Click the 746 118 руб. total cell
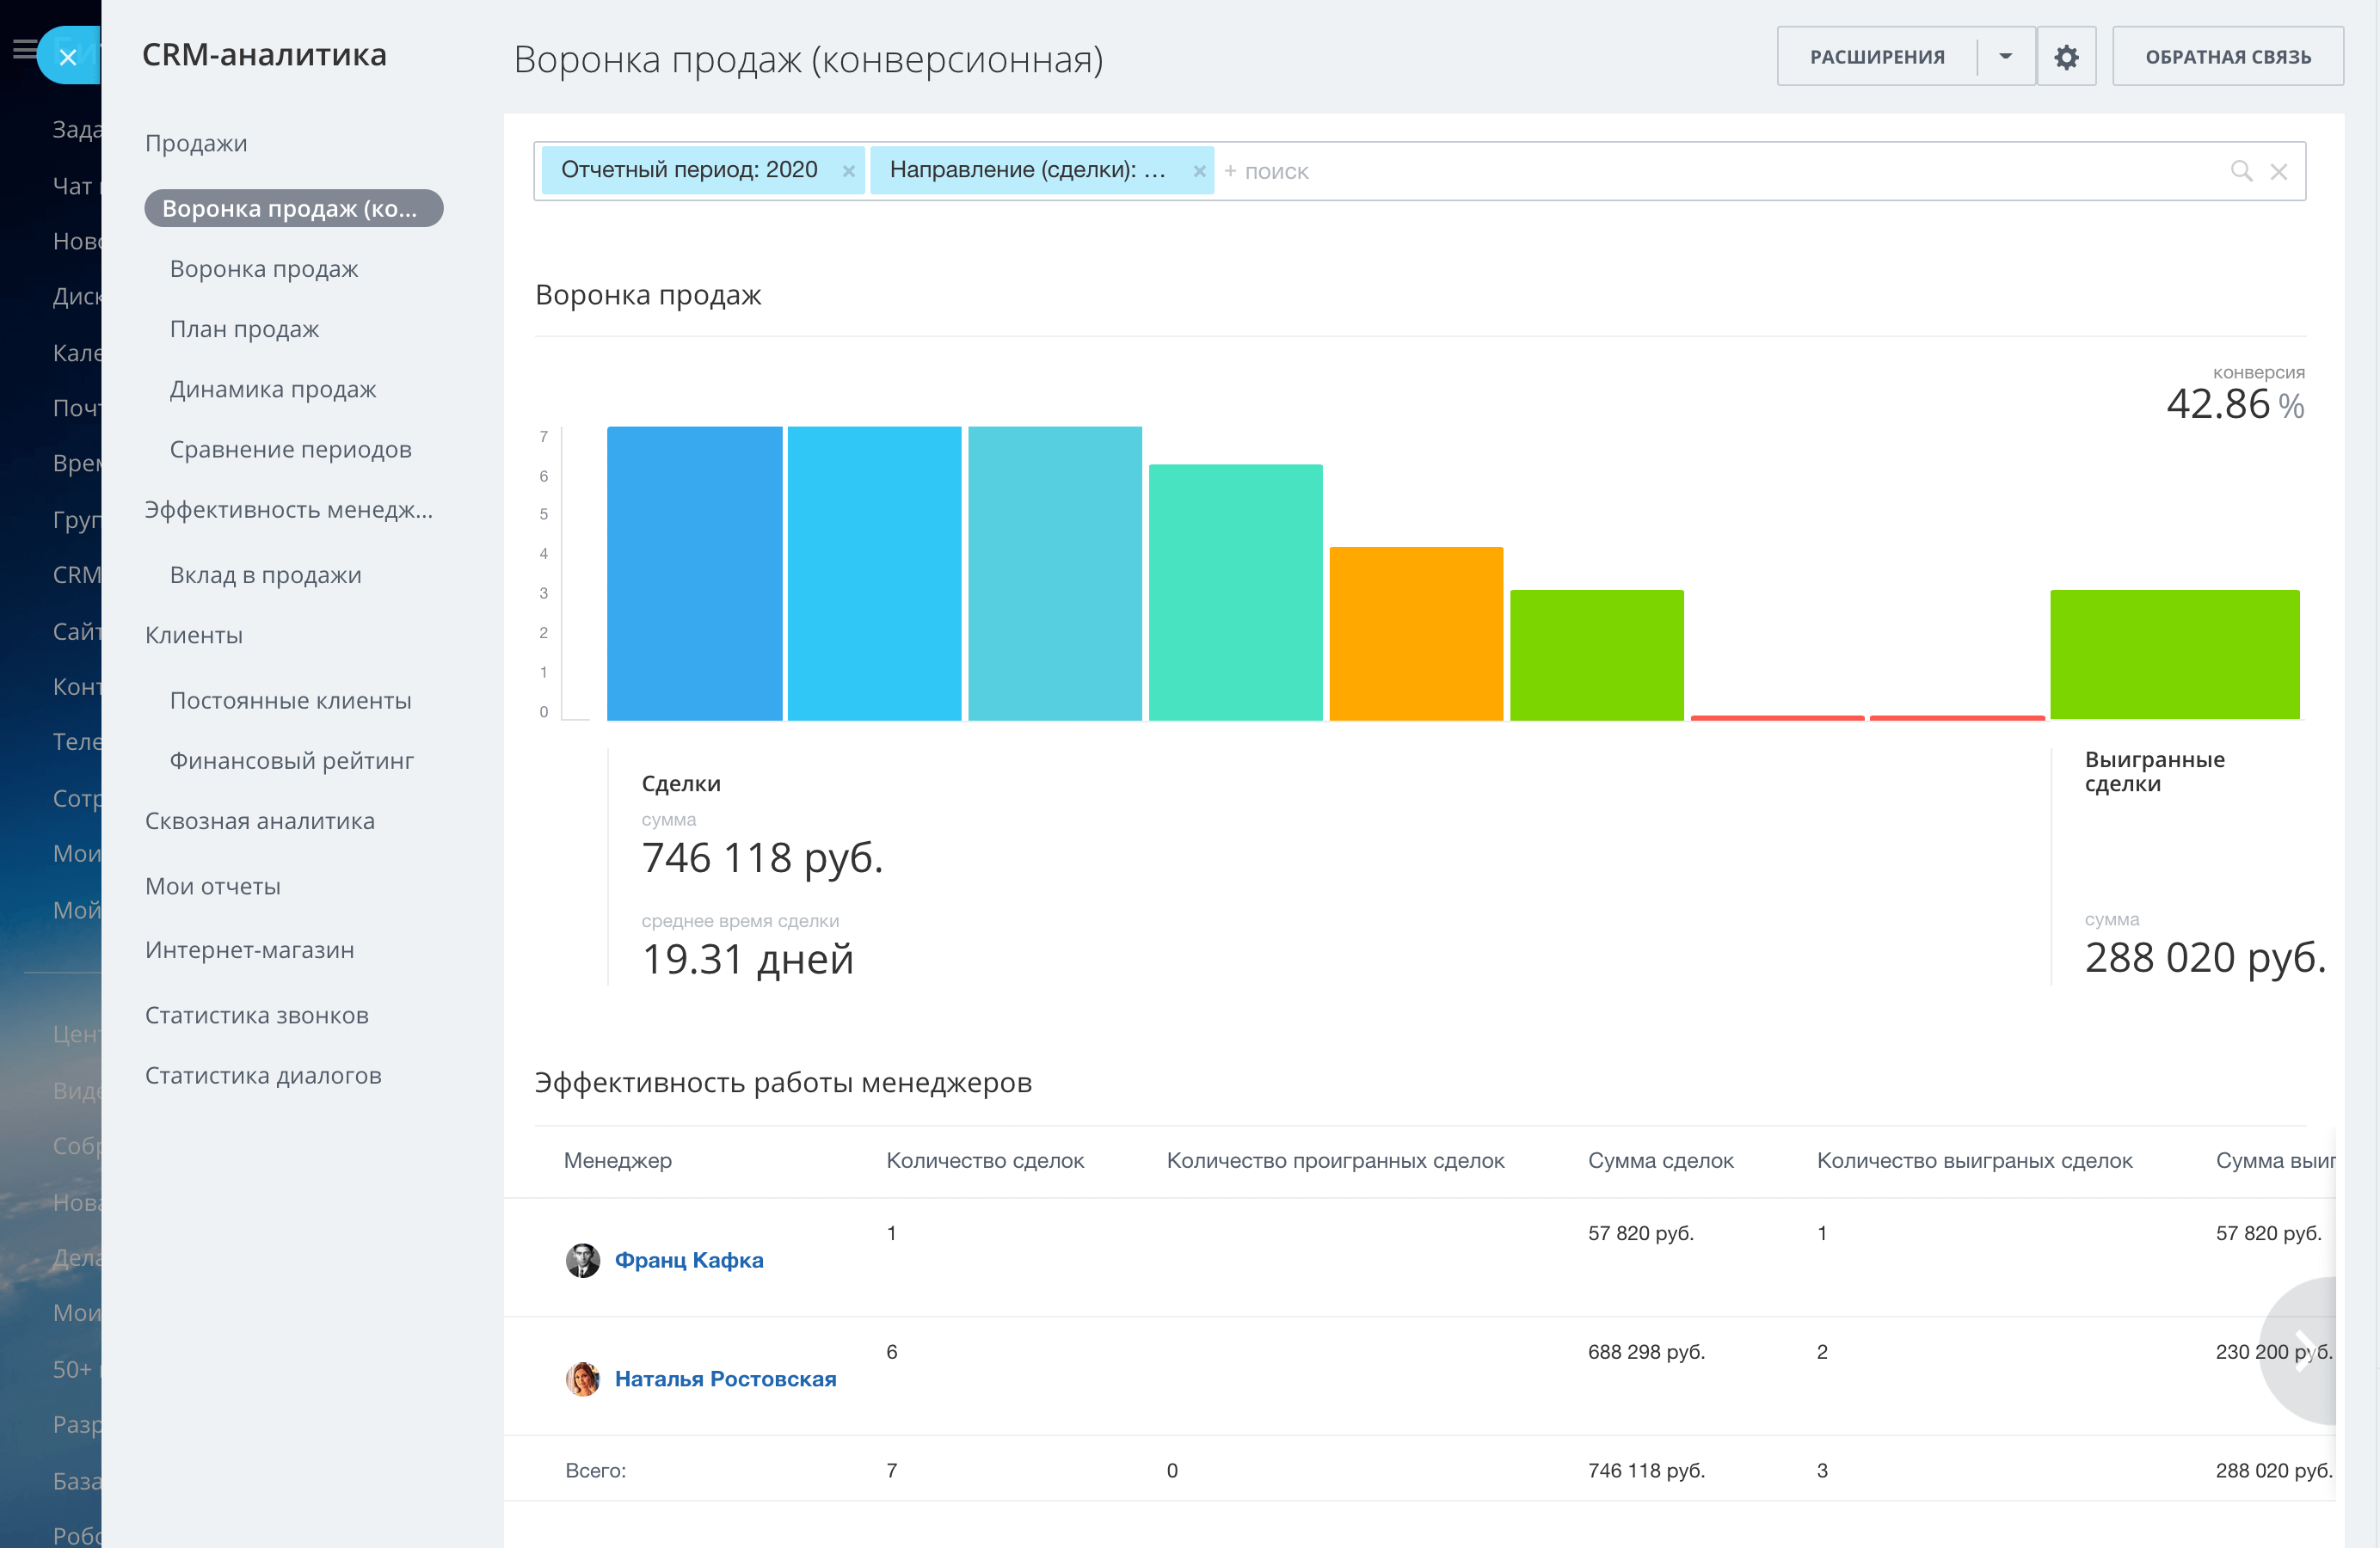The width and height of the screenshot is (2380, 1548). pos(1646,1470)
